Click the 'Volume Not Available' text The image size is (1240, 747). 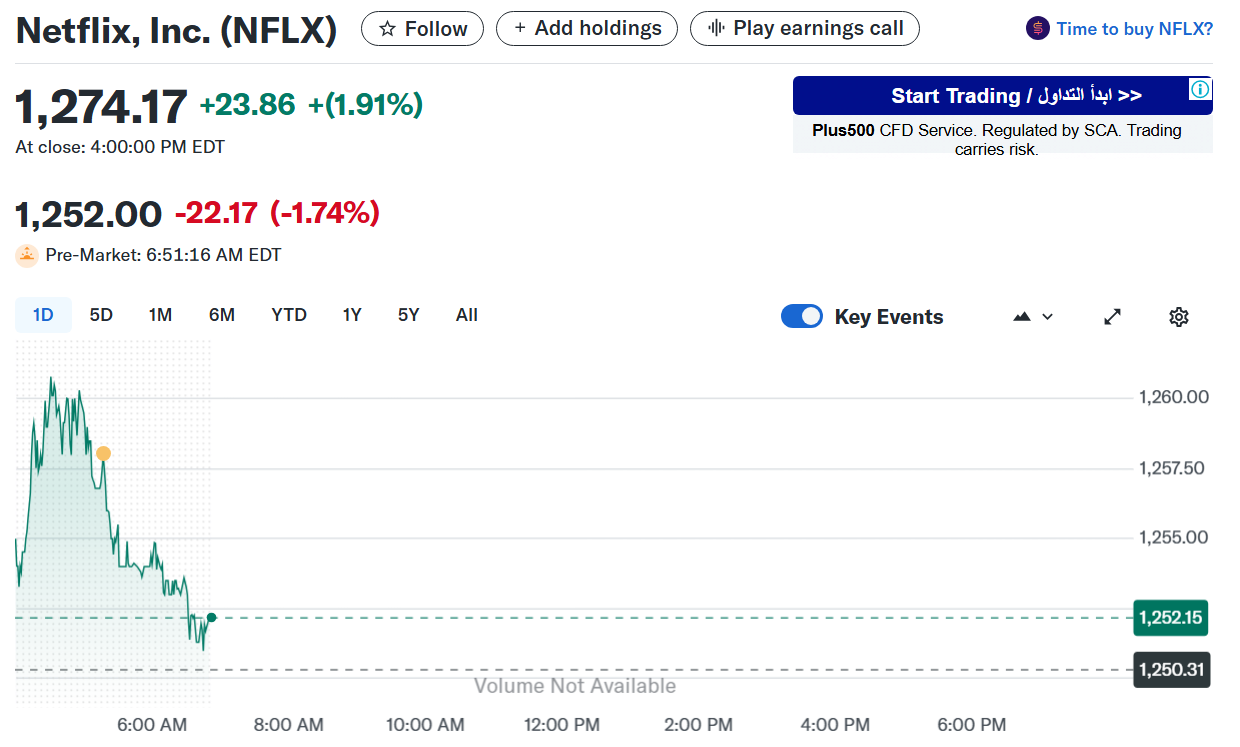click(575, 686)
